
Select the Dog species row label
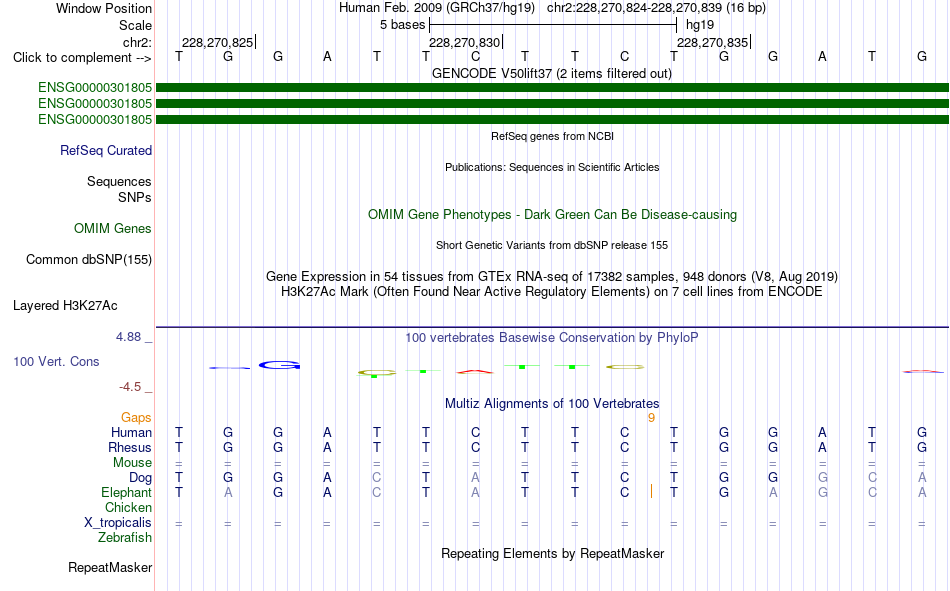[x=141, y=478]
